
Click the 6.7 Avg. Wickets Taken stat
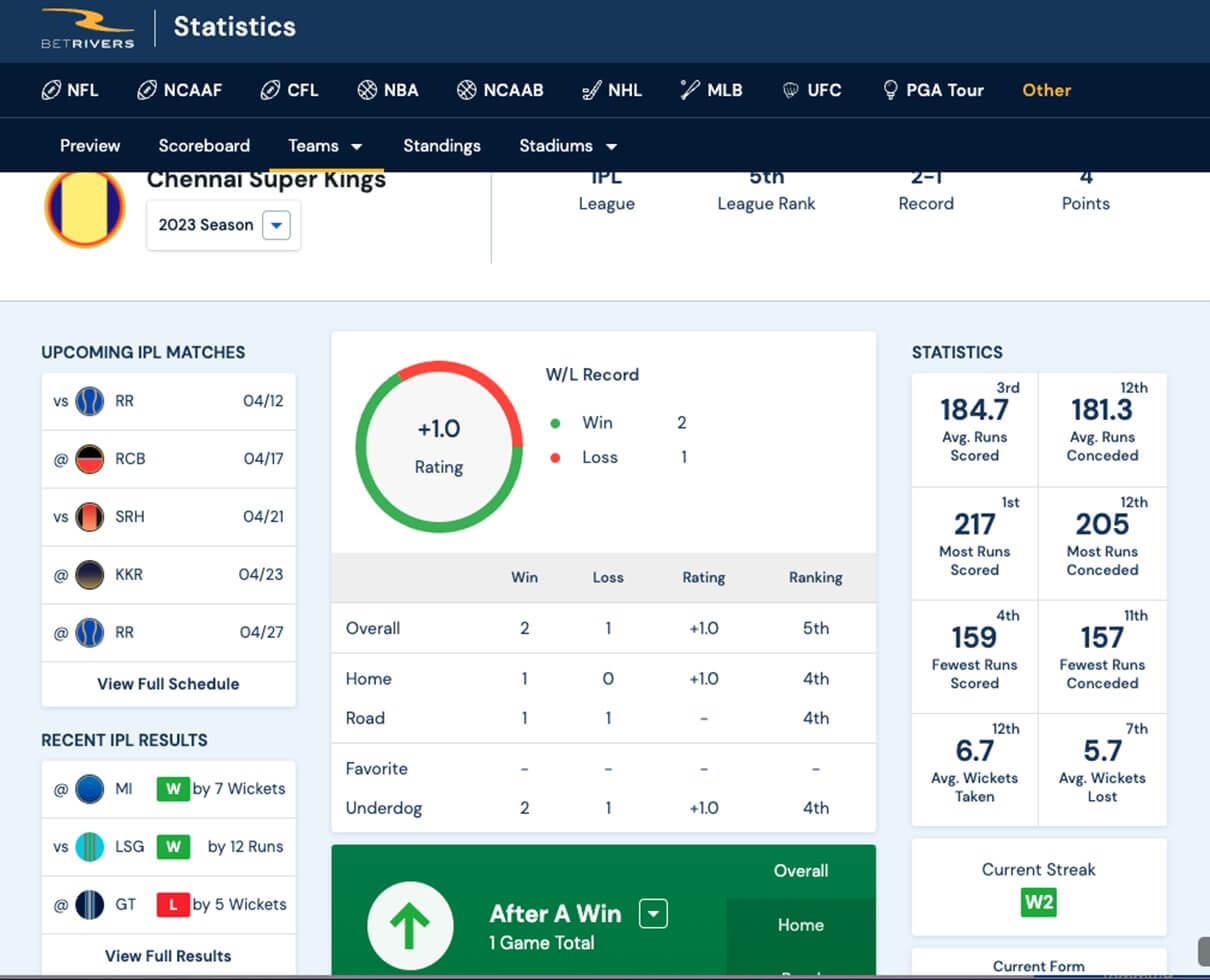[975, 770]
